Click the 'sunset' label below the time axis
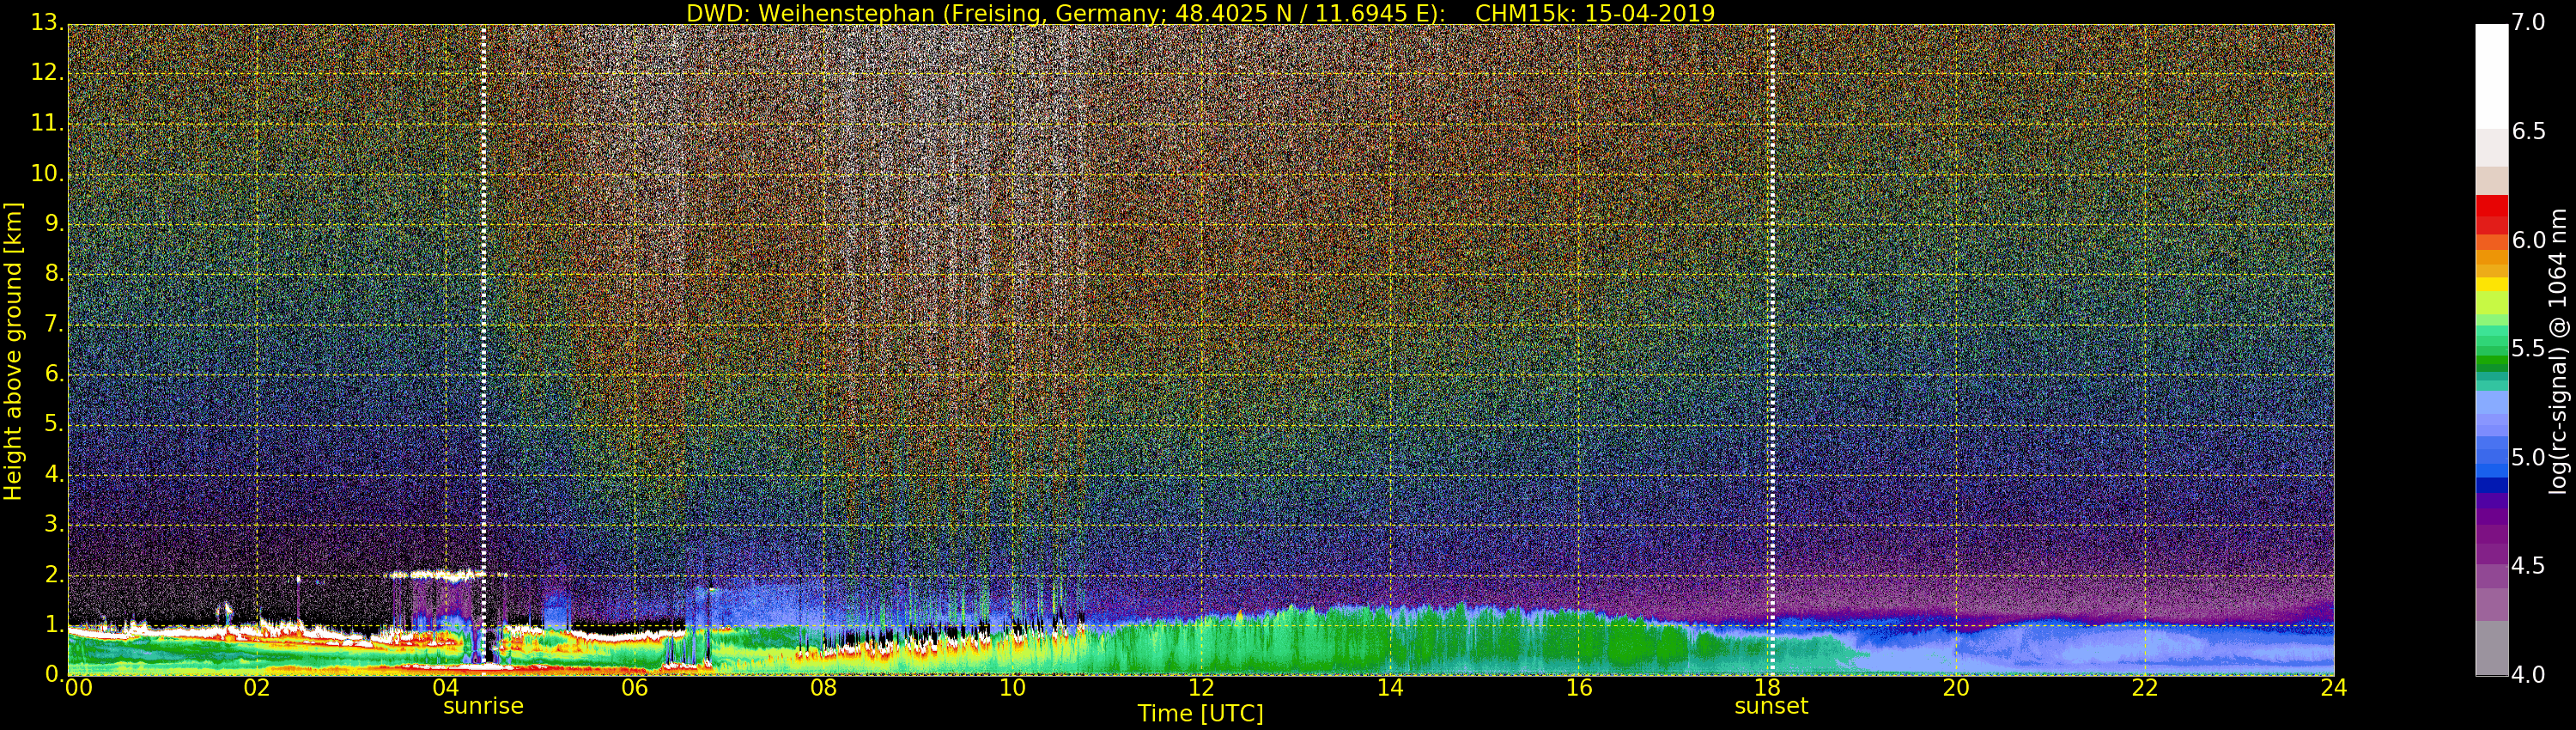 1771,706
